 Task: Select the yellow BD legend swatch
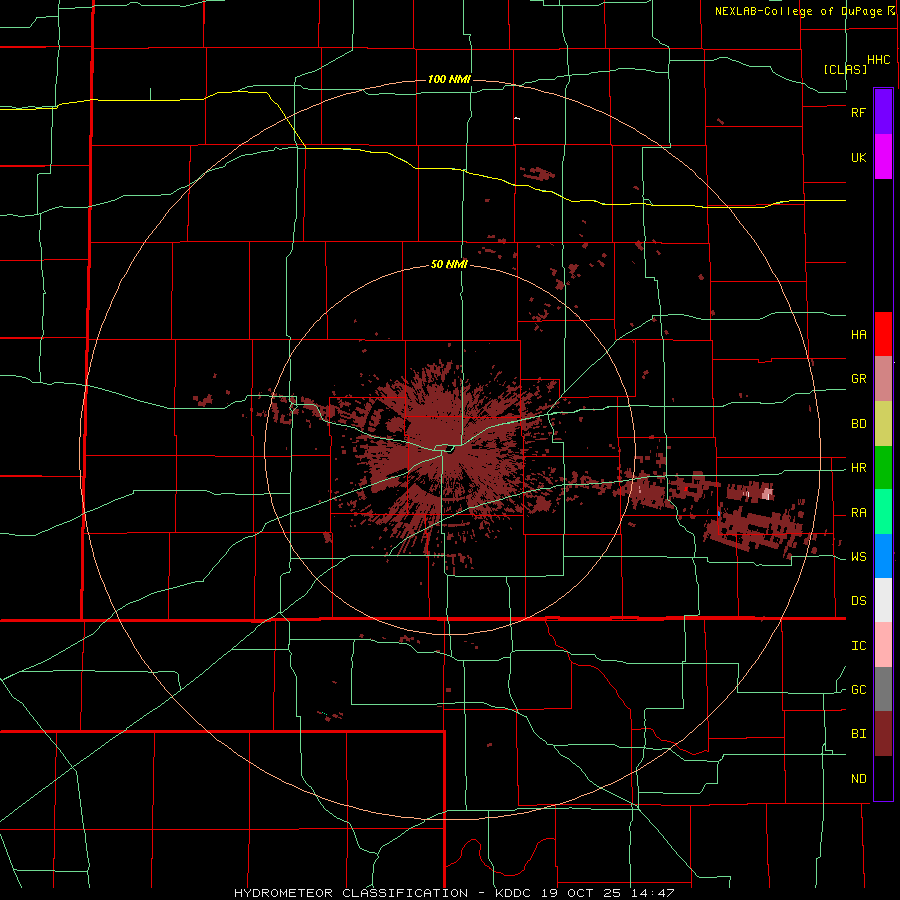(883, 424)
